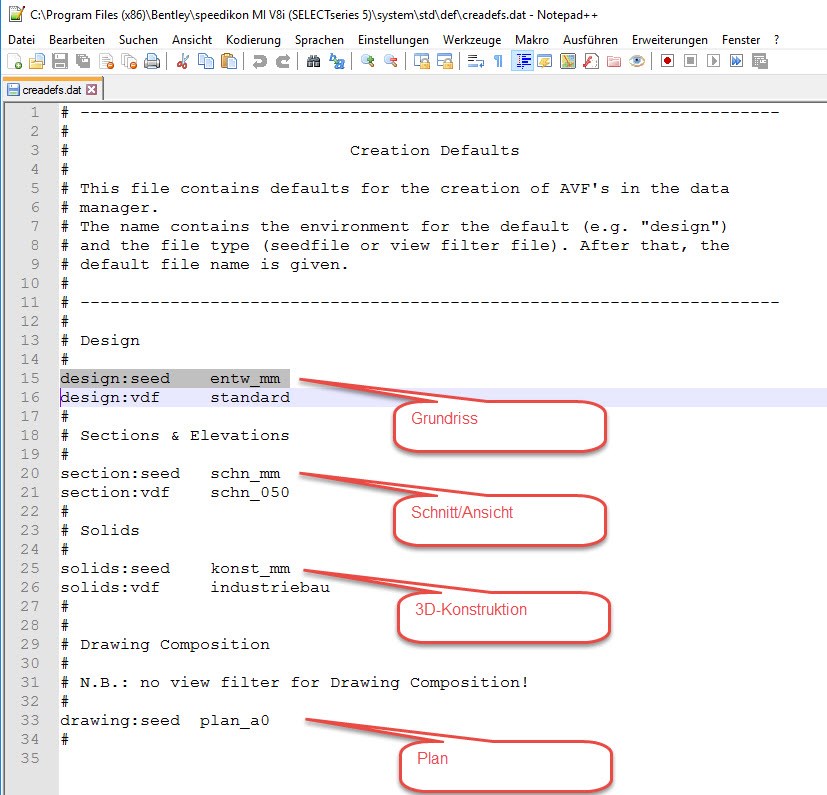This screenshot has width=827, height=795.
Task: Cut selection with scissors icon
Action: 182,62
